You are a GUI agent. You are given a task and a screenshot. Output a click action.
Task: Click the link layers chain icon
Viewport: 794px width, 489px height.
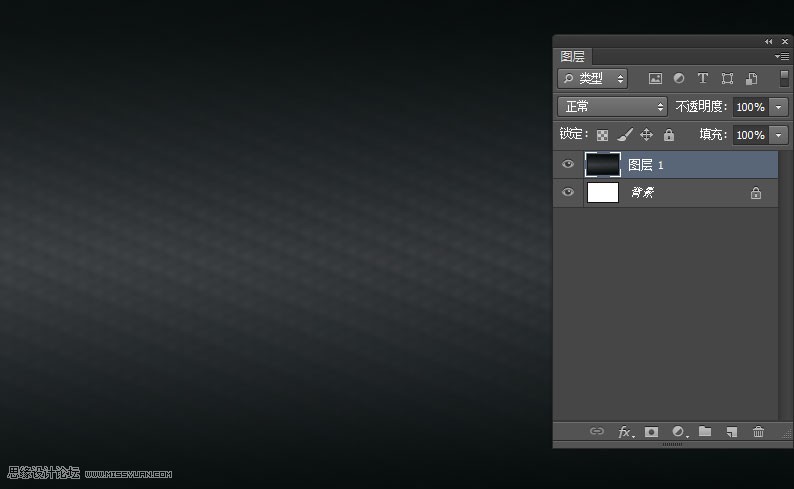coord(597,432)
